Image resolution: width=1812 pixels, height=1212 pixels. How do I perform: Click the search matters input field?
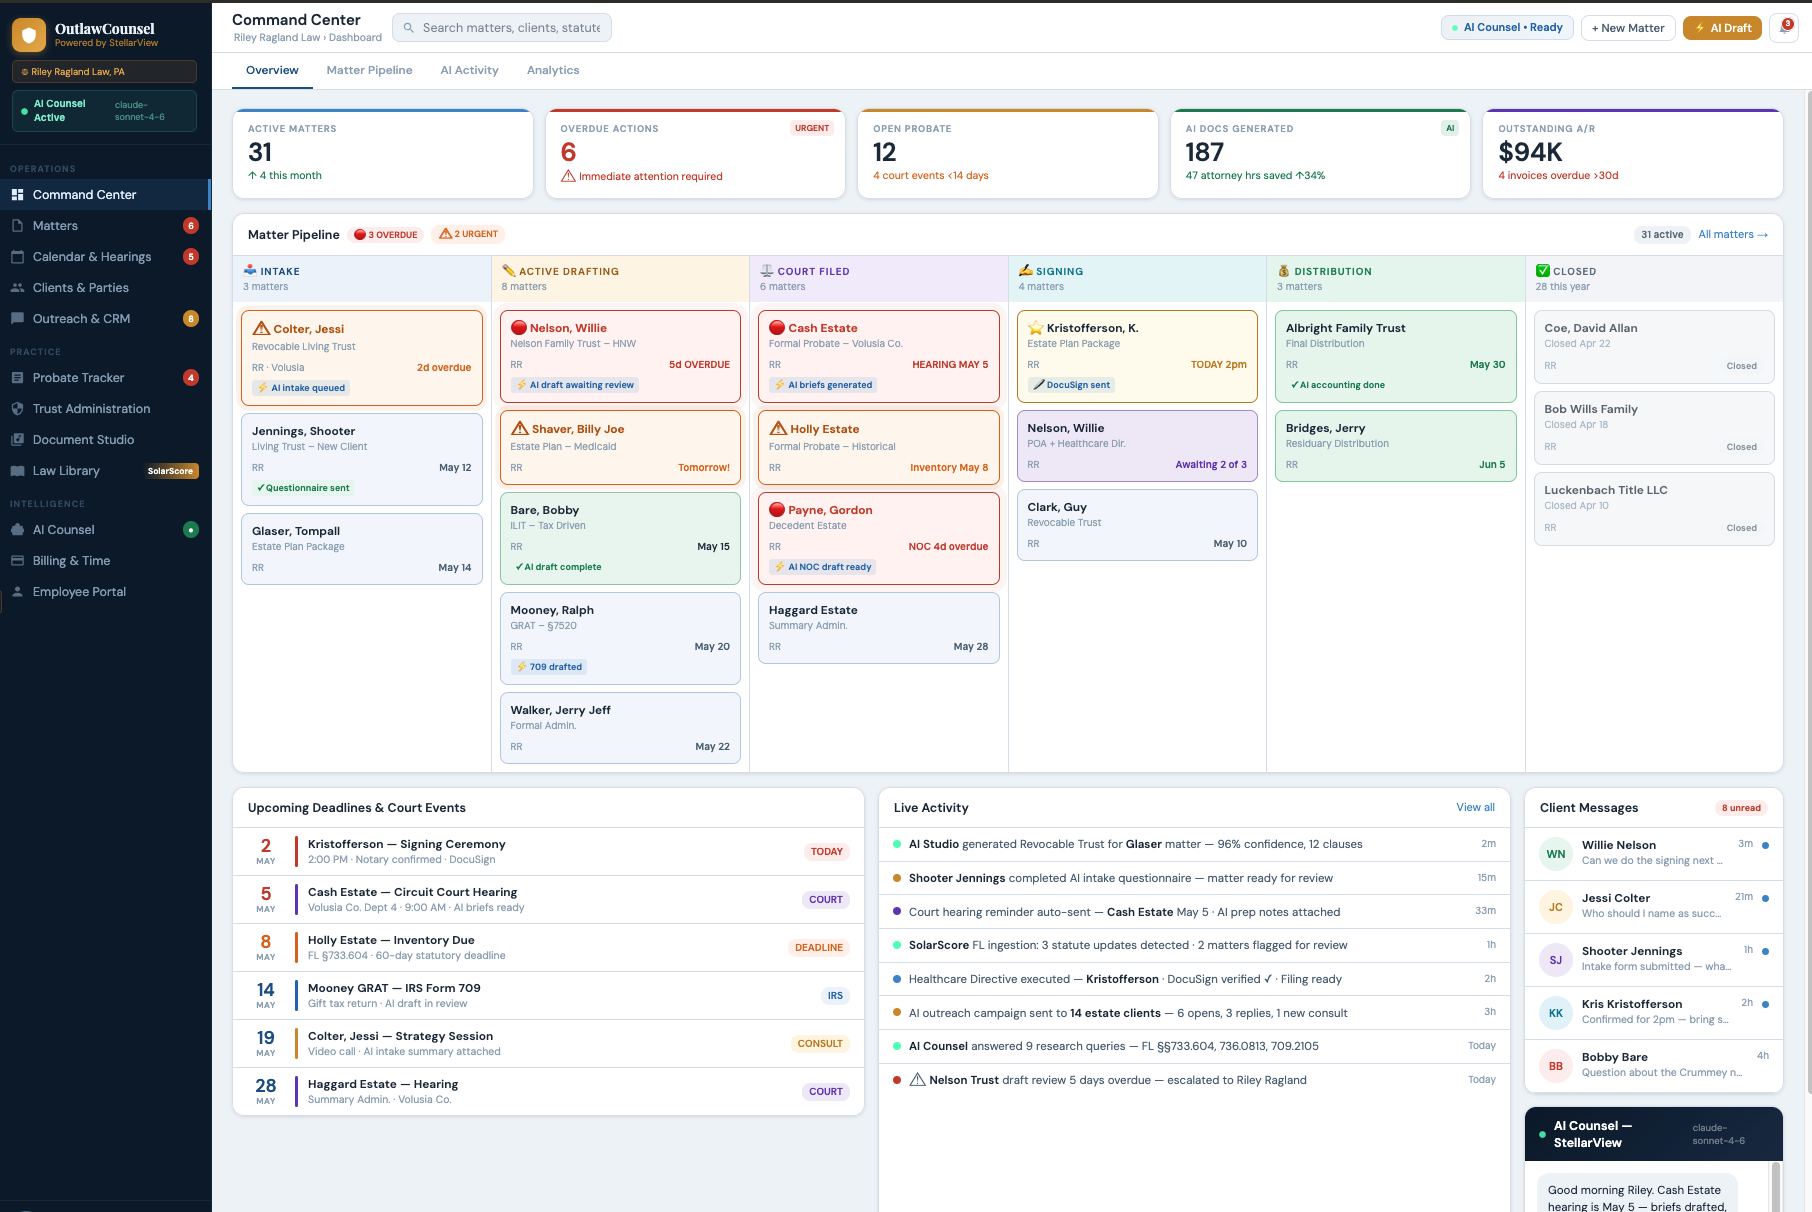(x=510, y=28)
